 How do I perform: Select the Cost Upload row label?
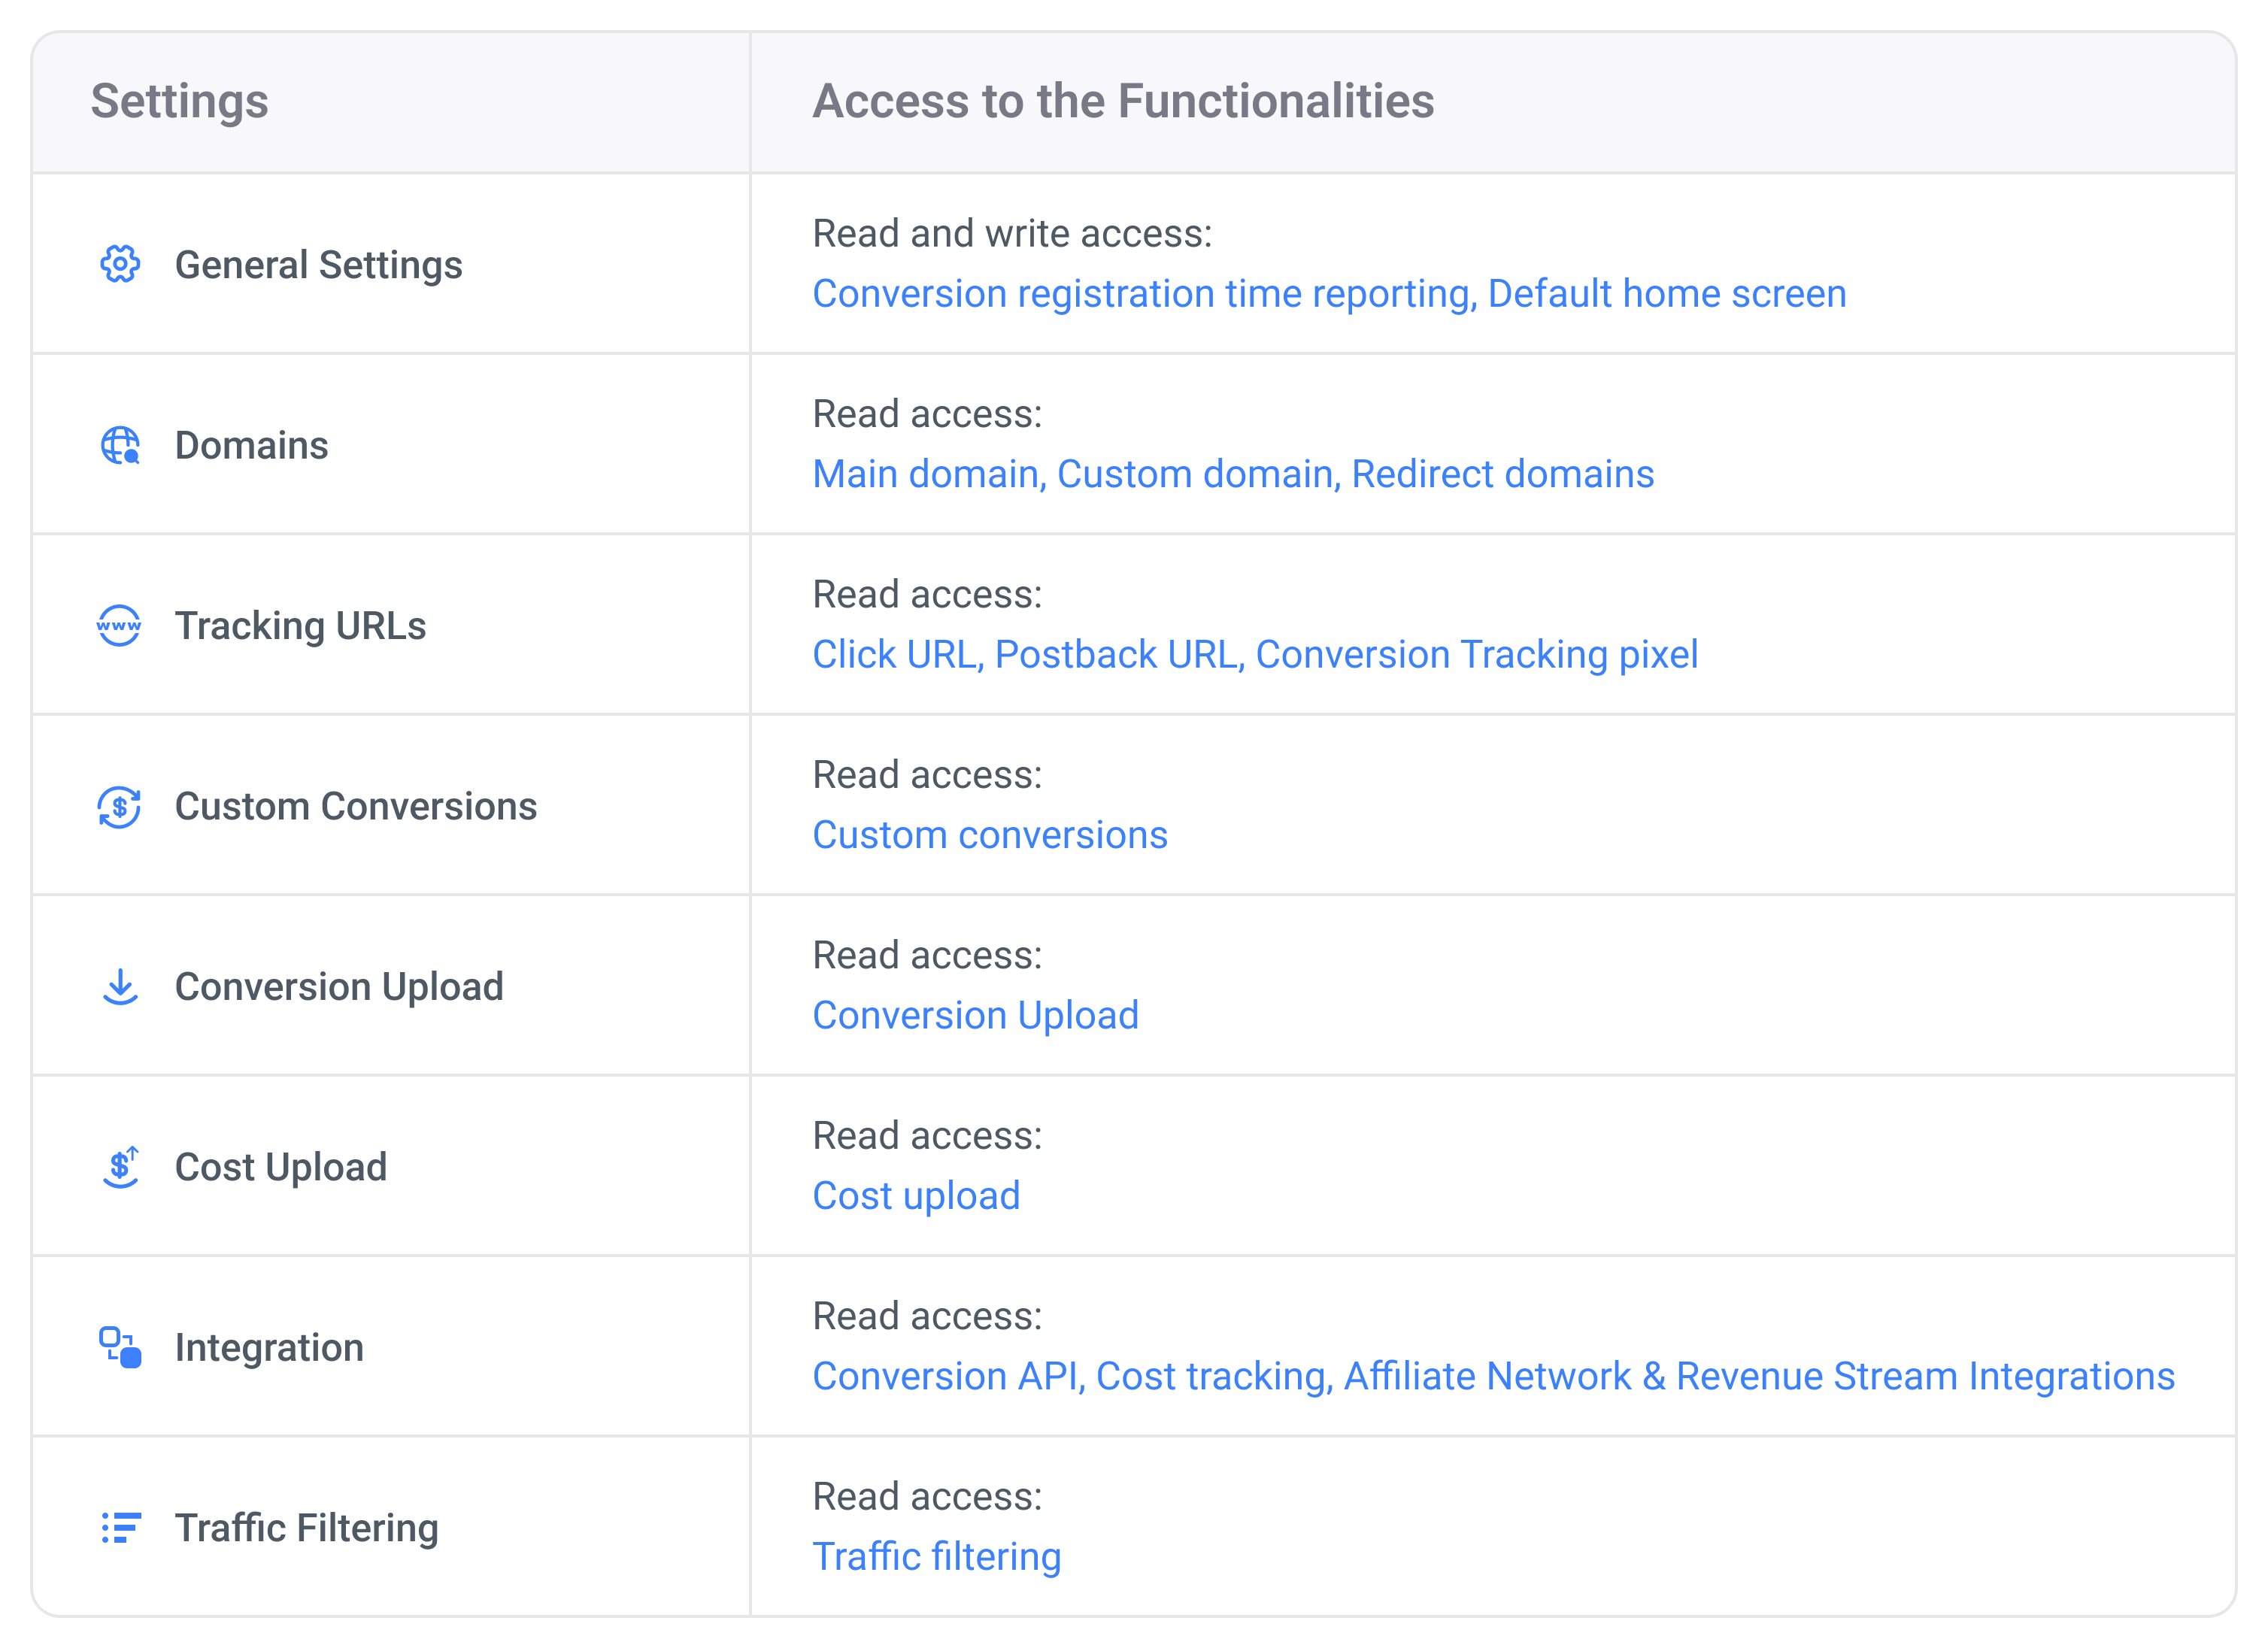(x=280, y=1167)
